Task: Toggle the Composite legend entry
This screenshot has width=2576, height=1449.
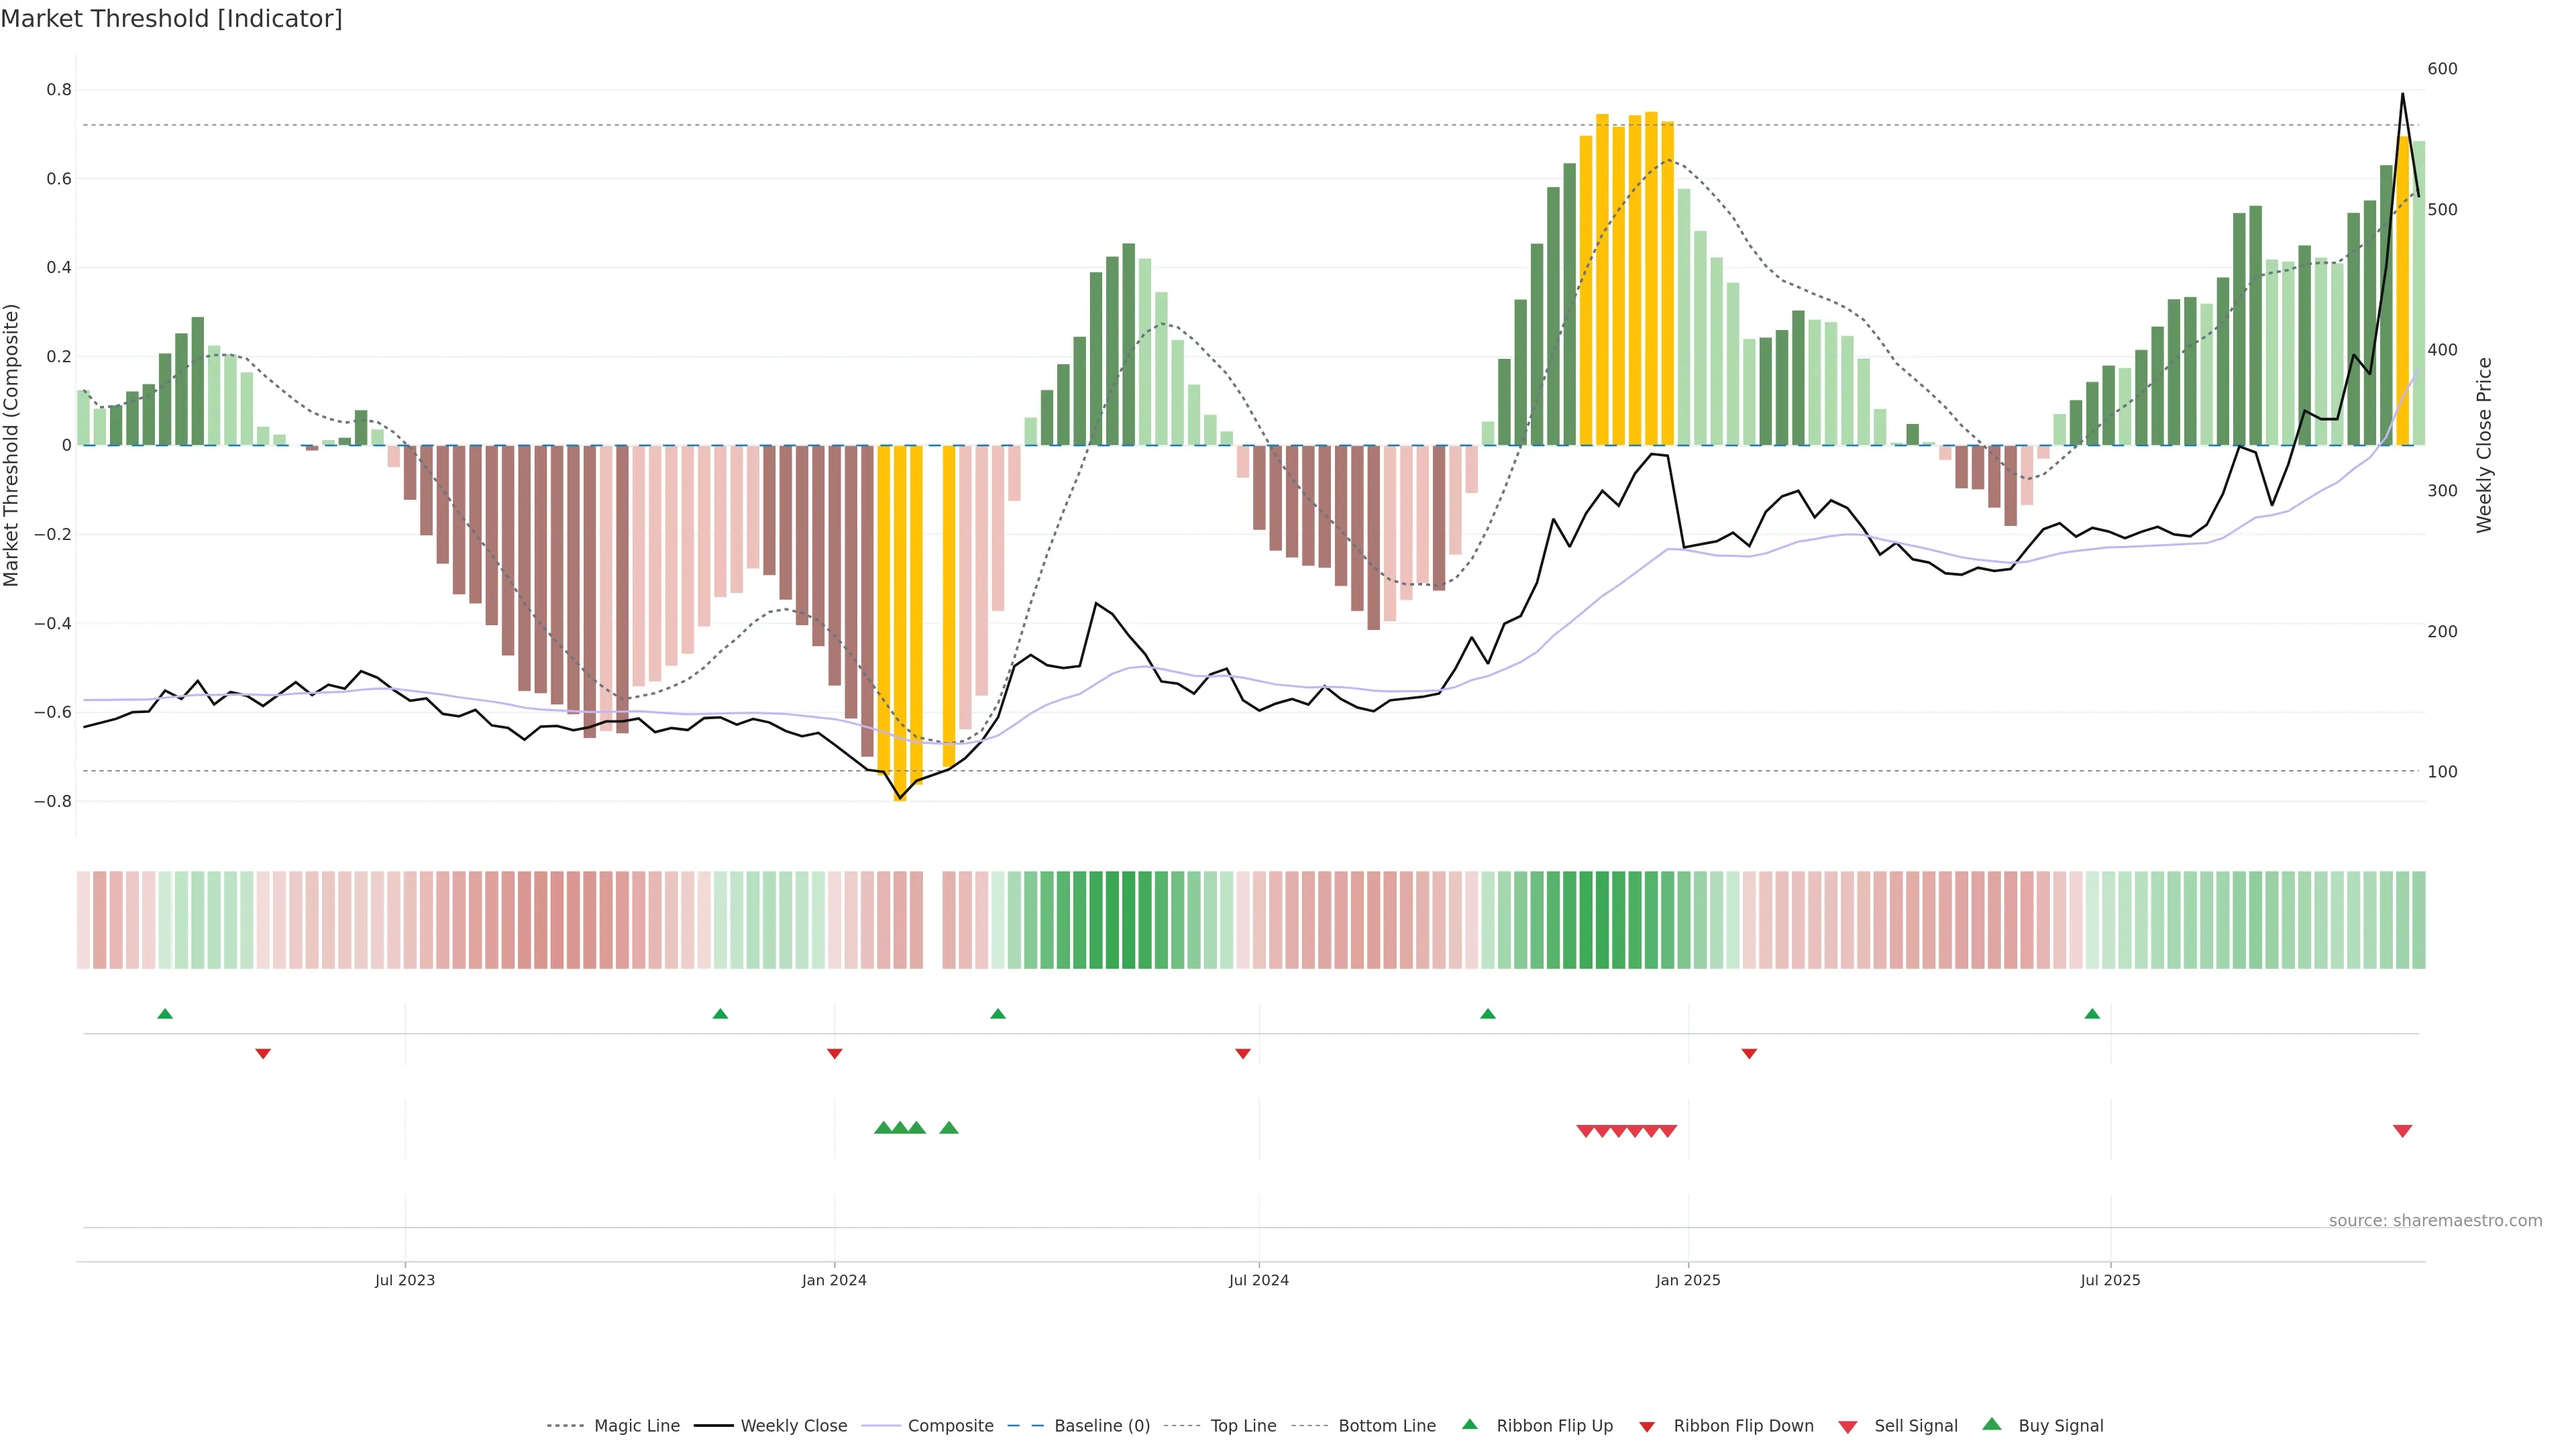Action: [950, 1426]
